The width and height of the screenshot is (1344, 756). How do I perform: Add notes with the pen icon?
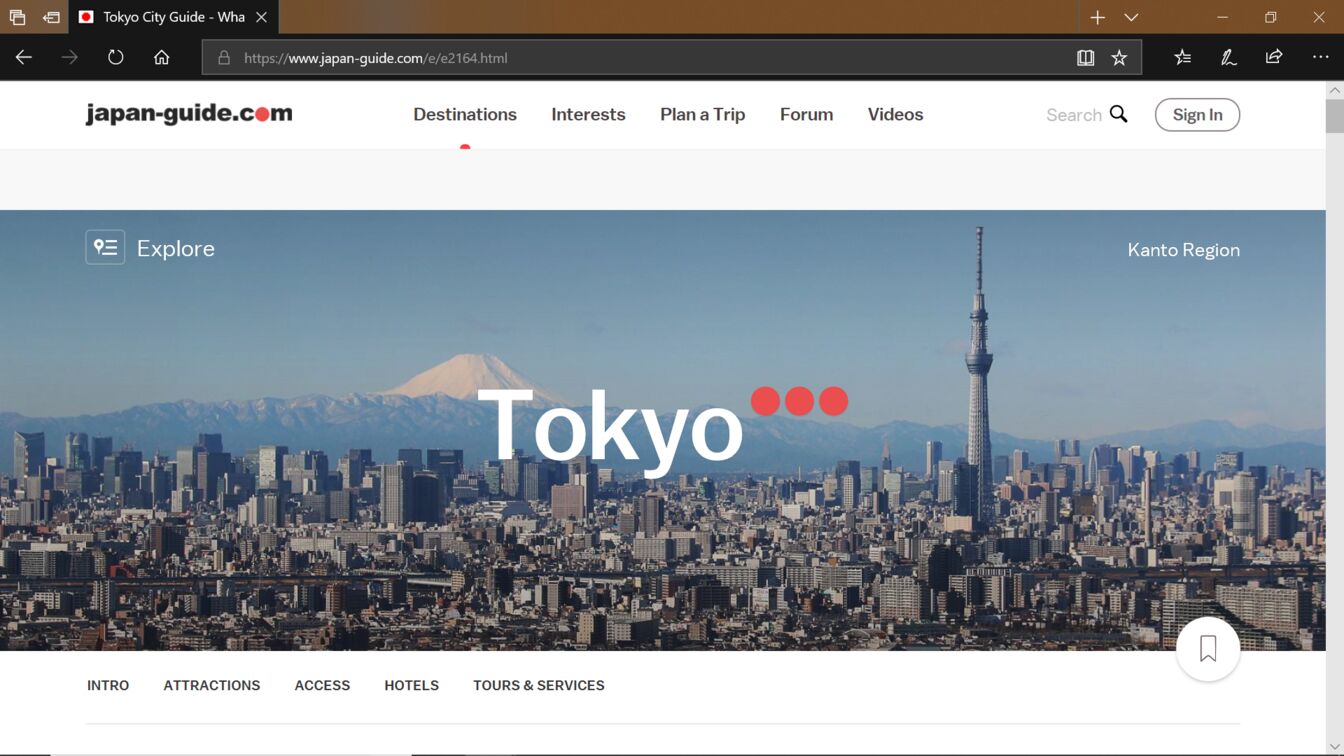[x=1229, y=58]
